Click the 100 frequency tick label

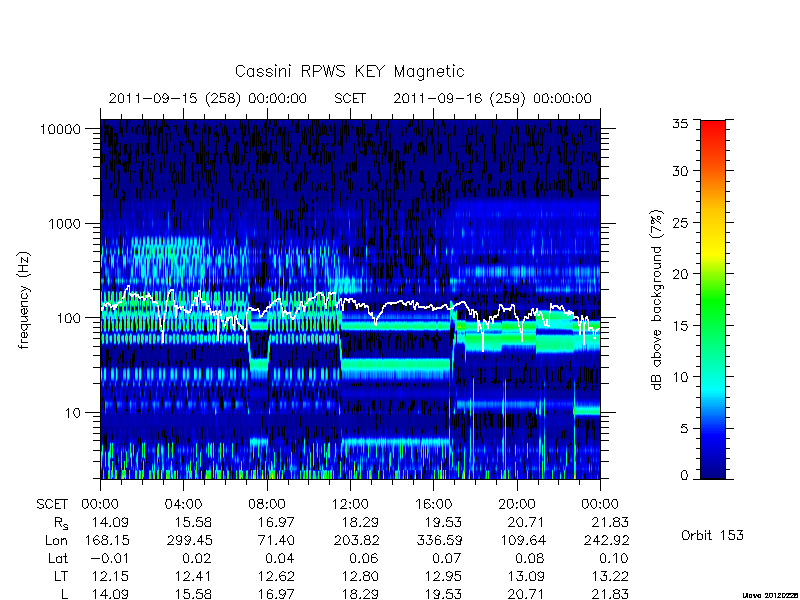[69, 318]
